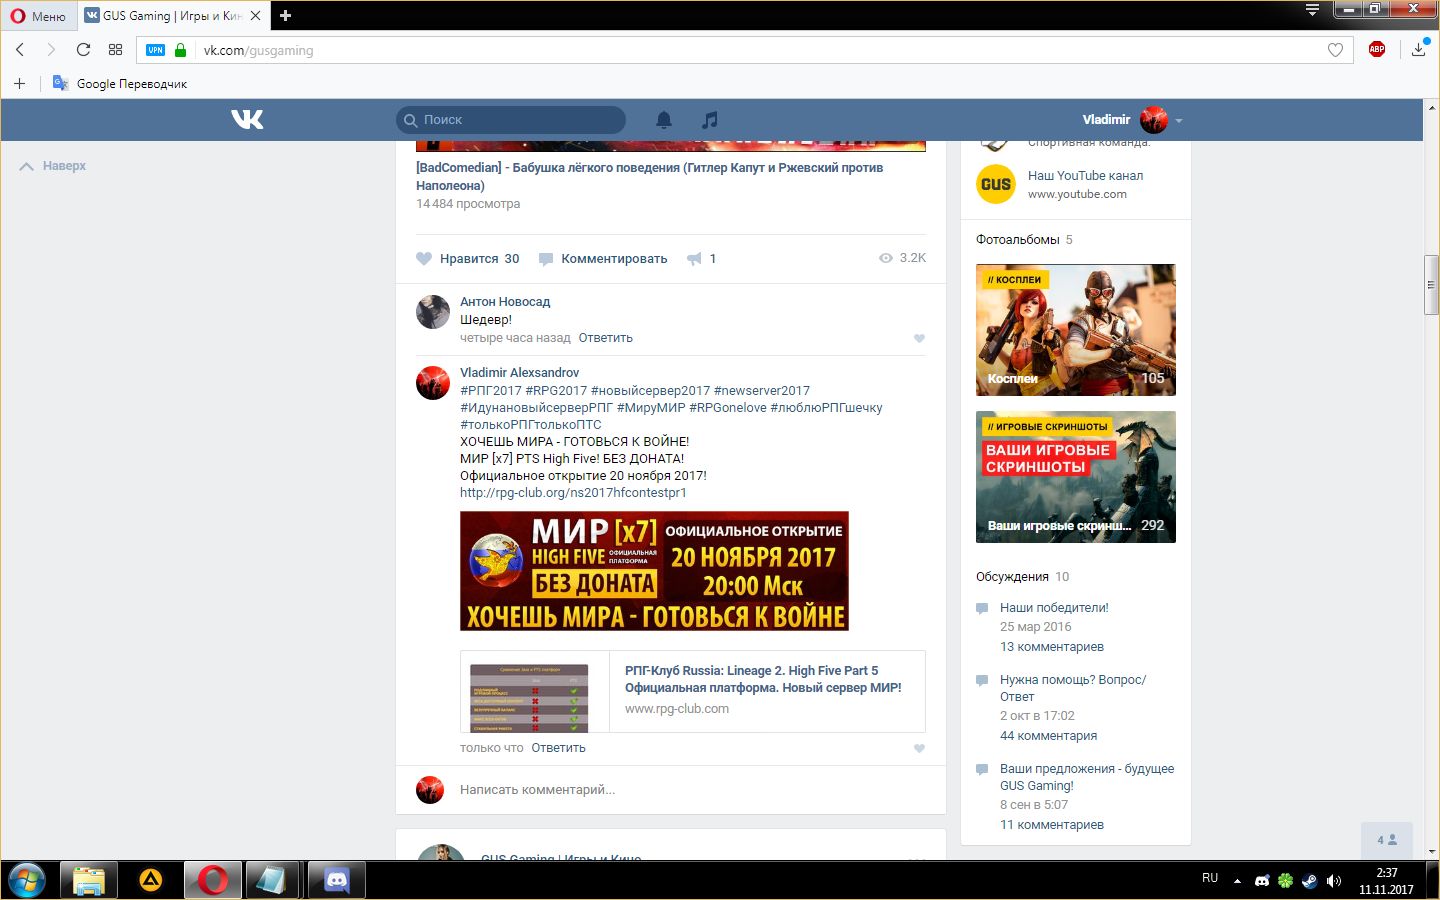The image size is (1440, 900).
Task: Open the Adblock Plus extension
Action: (x=1377, y=49)
